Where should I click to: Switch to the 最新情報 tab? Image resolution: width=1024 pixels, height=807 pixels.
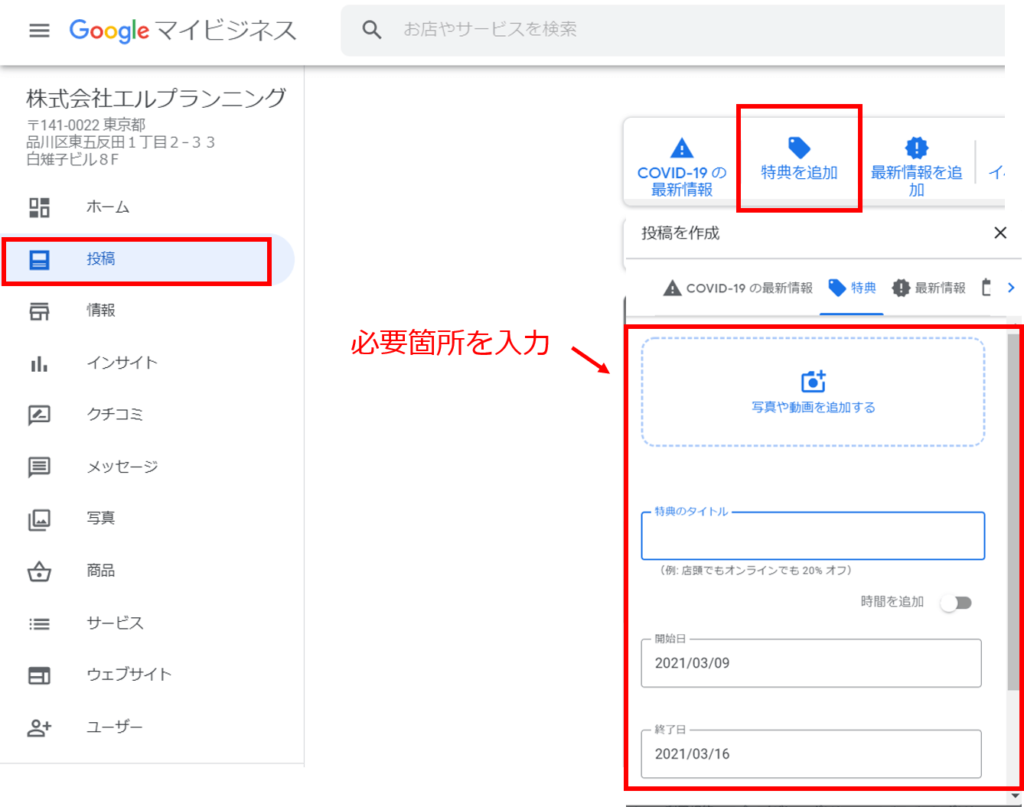pos(929,288)
